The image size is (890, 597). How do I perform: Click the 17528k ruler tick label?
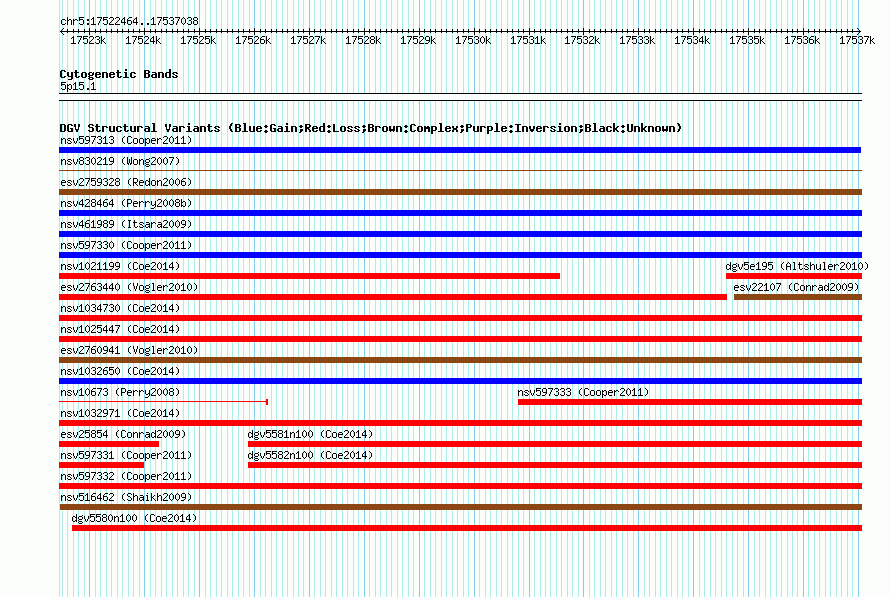click(363, 40)
